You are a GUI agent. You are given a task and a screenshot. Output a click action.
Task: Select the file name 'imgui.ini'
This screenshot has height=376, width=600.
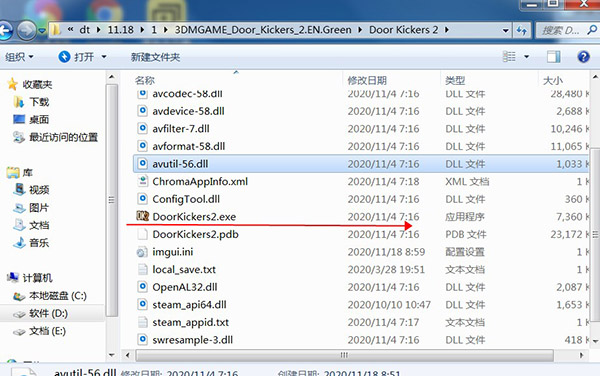173,252
